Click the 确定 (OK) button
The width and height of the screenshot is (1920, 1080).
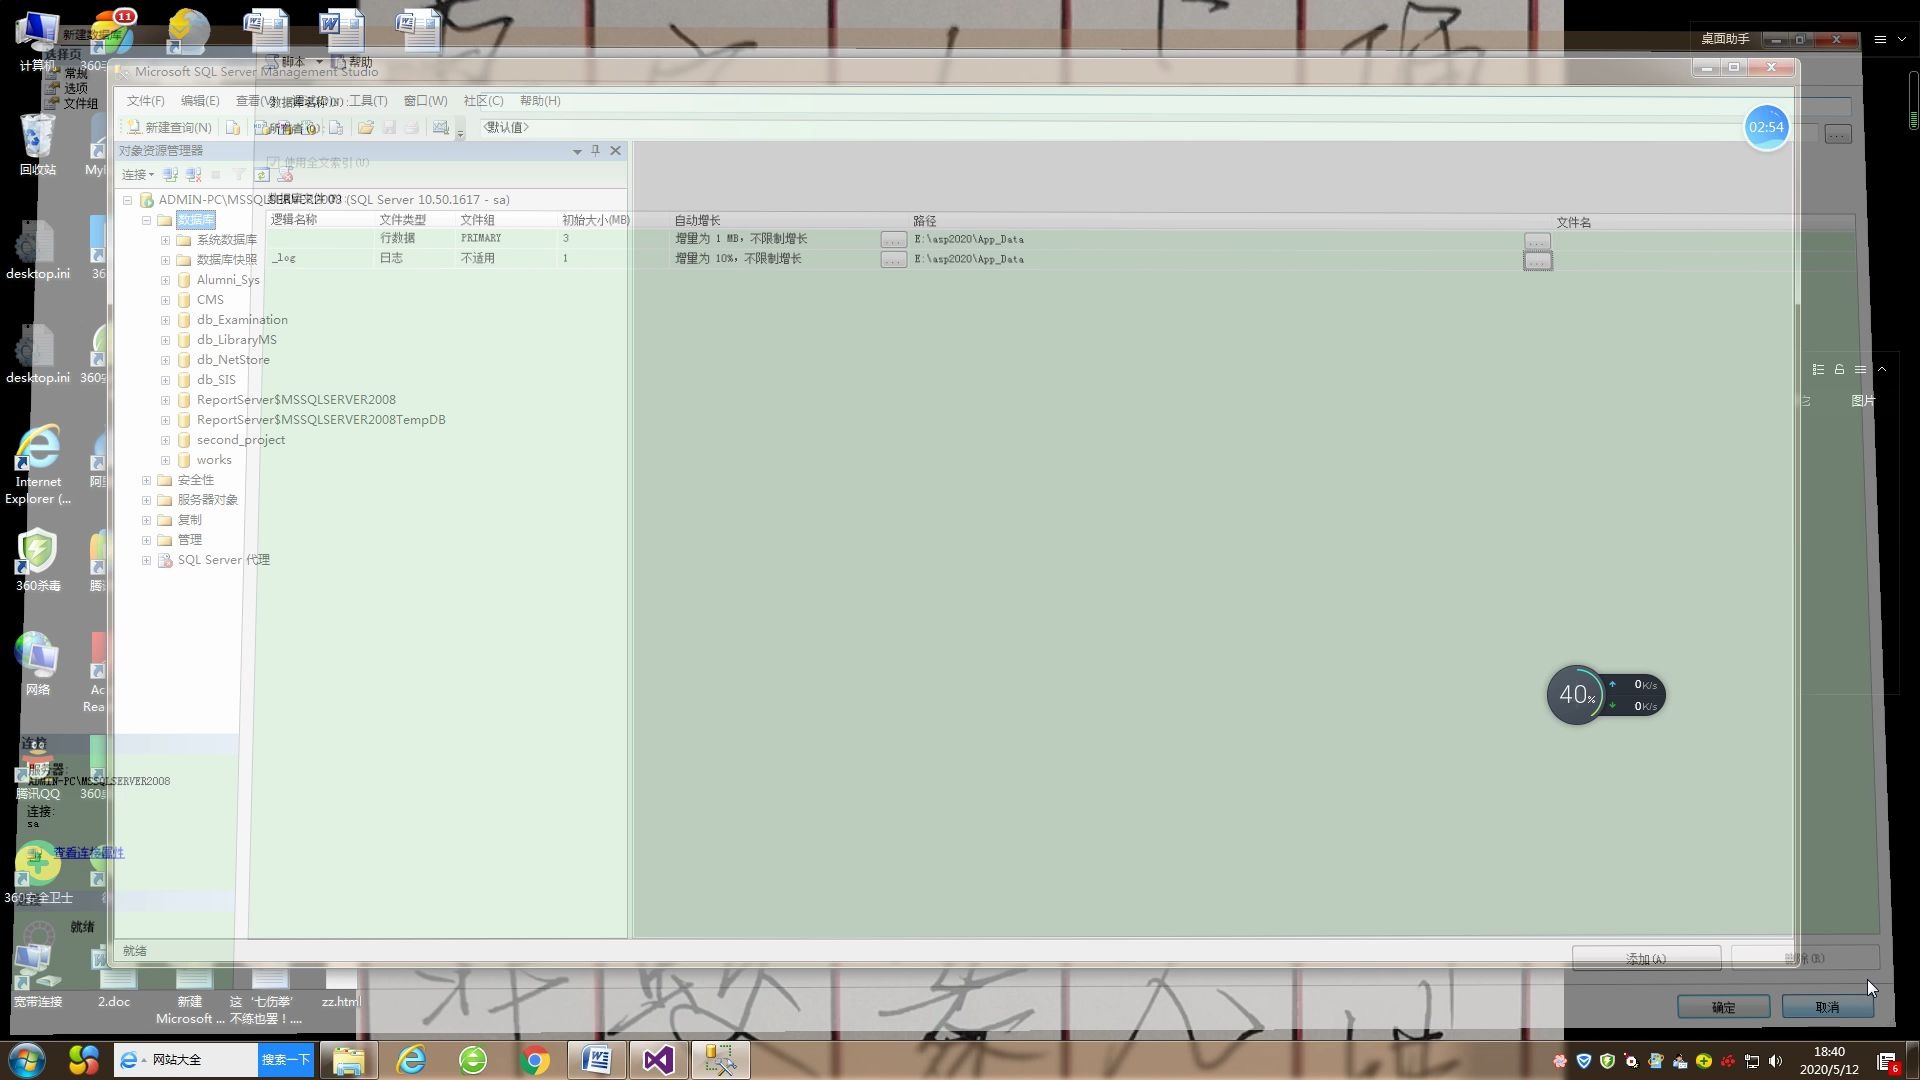[1723, 1007]
